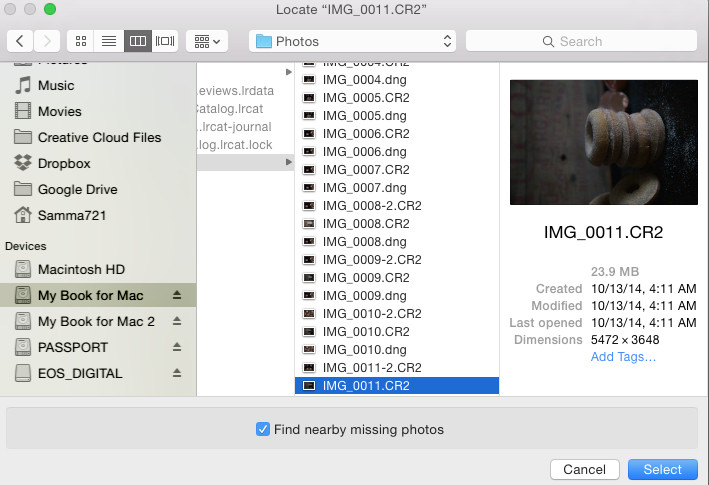Select My Book for Mac 2 drive
This screenshot has height=485, width=709.
[x=96, y=321]
